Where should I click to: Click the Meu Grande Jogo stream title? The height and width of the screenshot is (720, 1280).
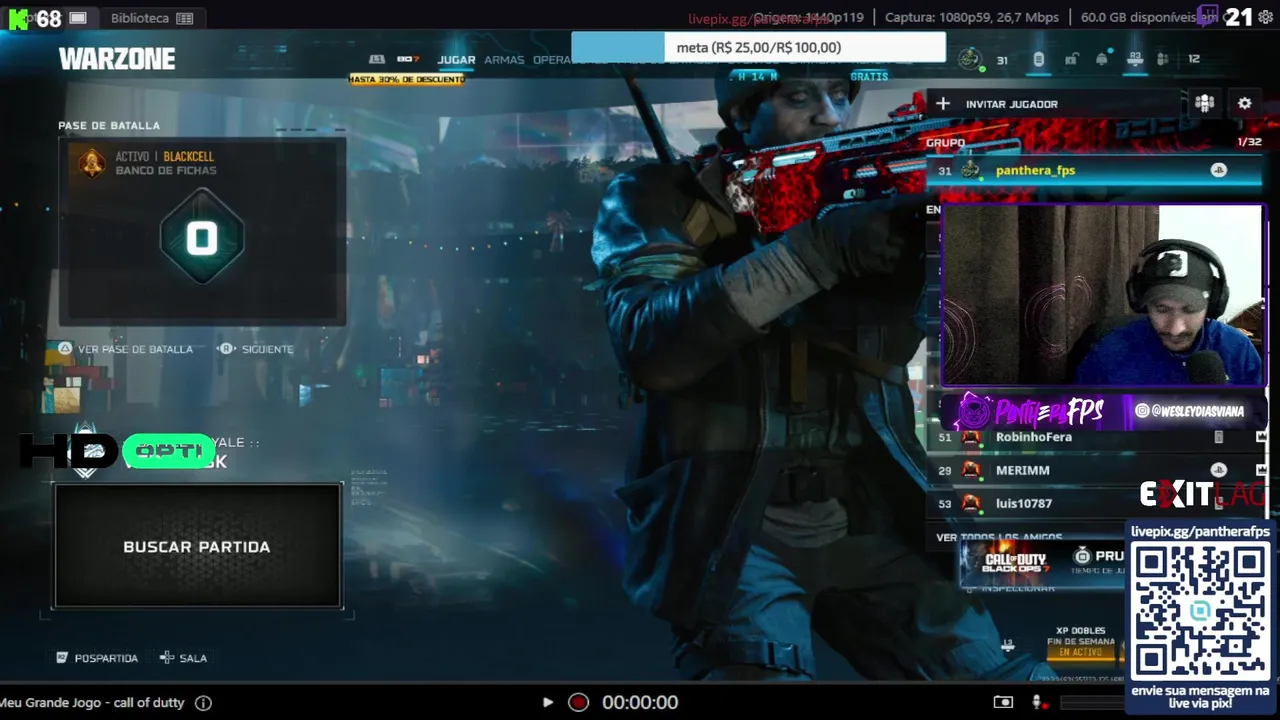click(92, 703)
